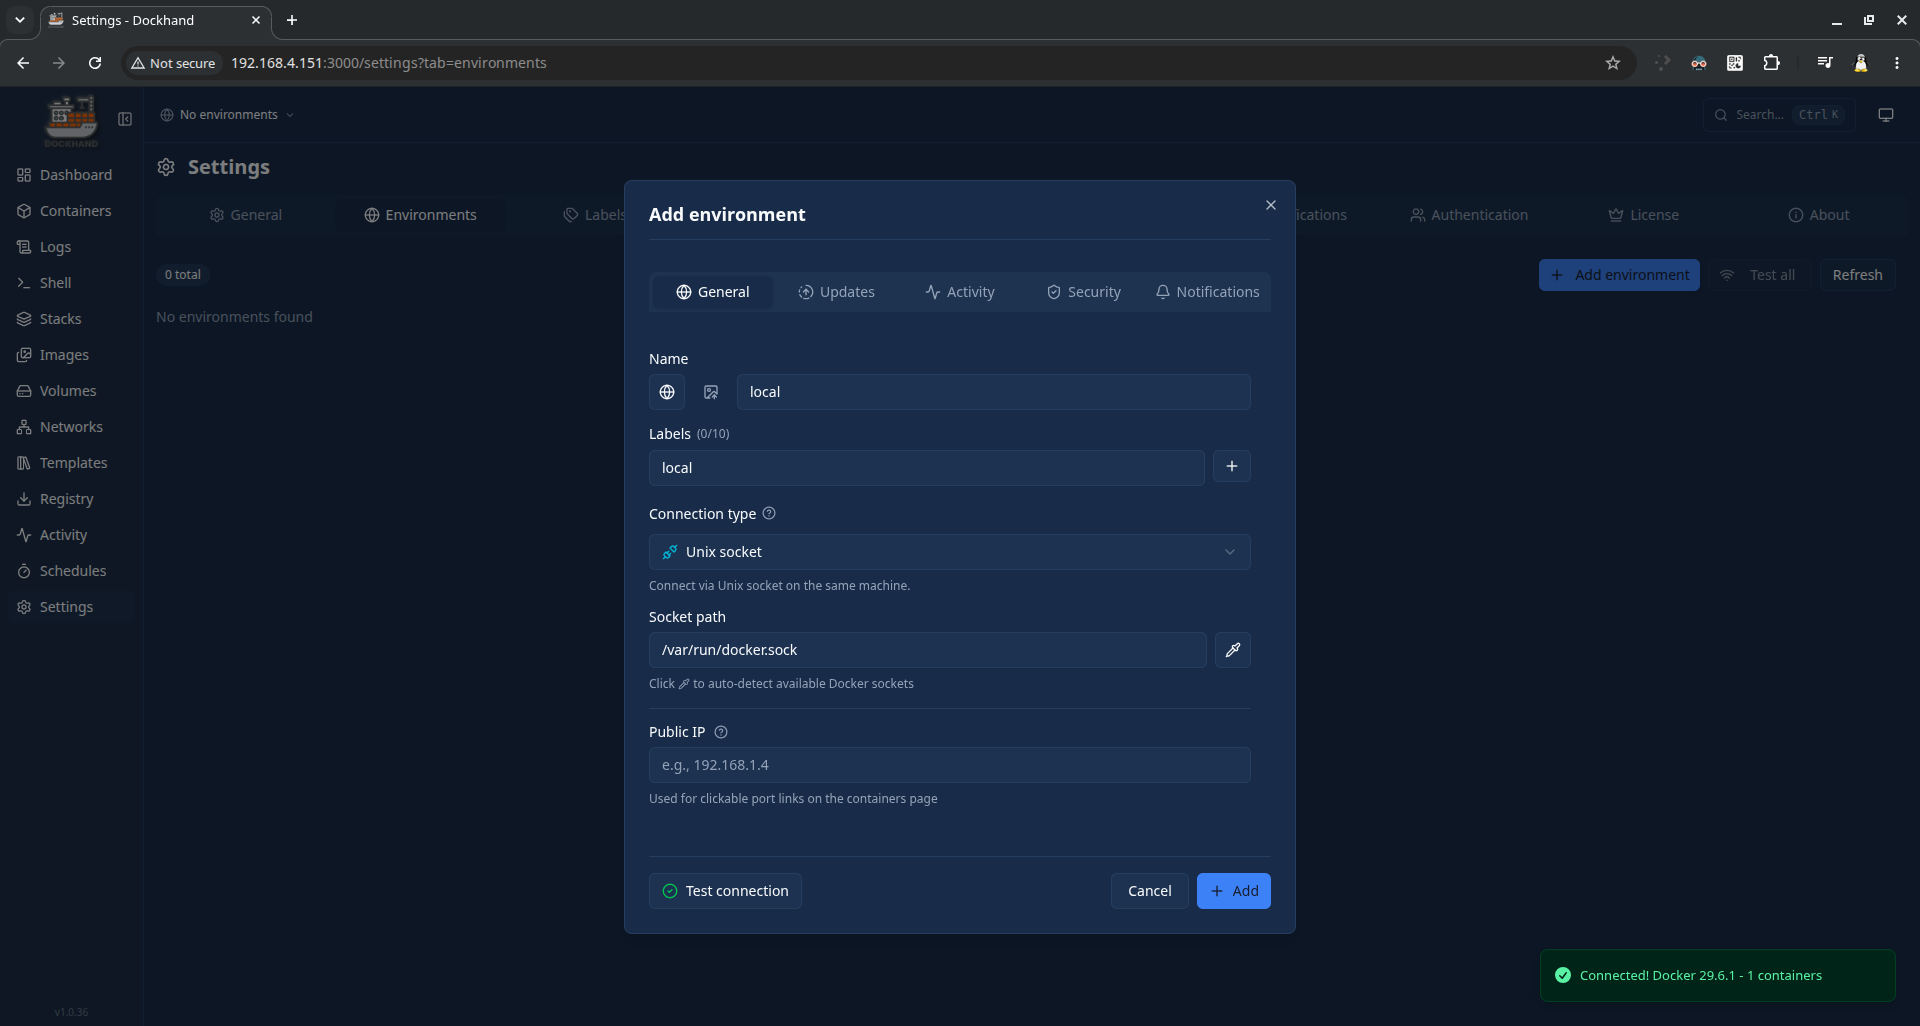Click the Connected Docker toast notification
This screenshot has height=1026, width=1920.
click(1717, 975)
